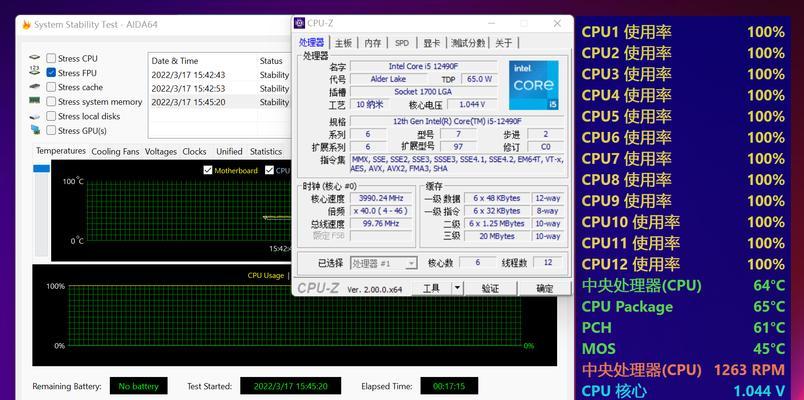804x400 pixels.
Task: Click the cache chip icon beside Stress cache
Action: coord(34,87)
